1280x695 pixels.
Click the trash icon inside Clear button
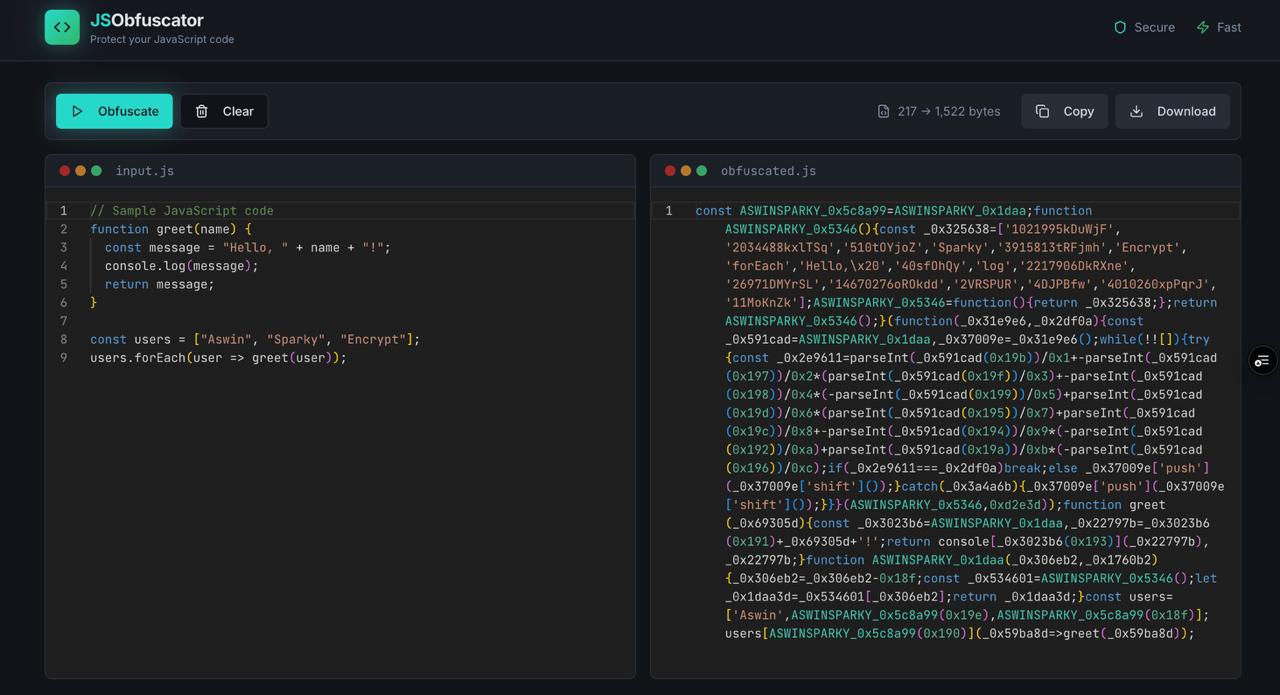(x=202, y=111)
